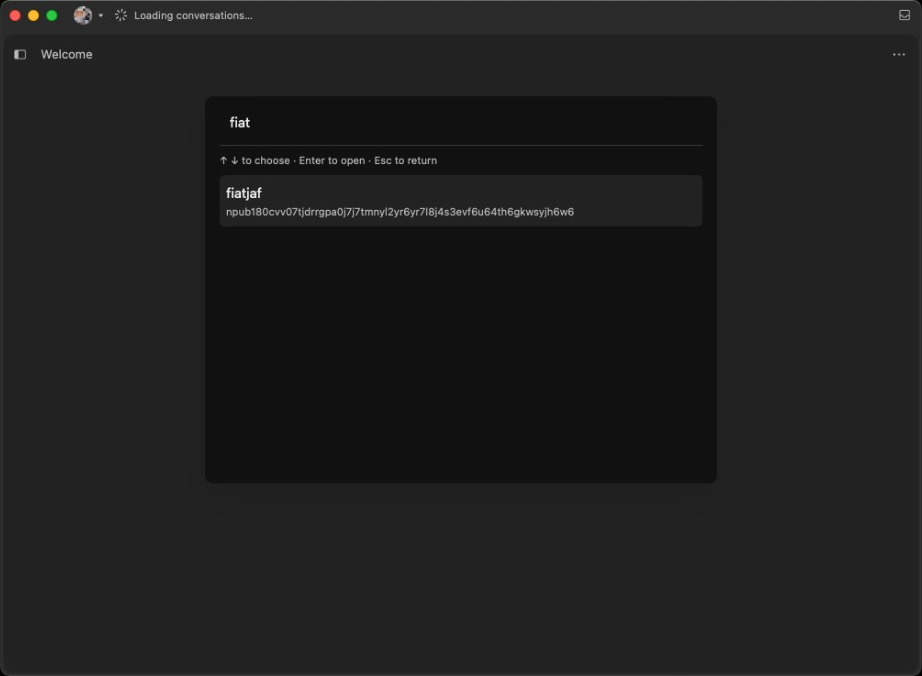Click the fiatjaf npub key text

[400, 212]
